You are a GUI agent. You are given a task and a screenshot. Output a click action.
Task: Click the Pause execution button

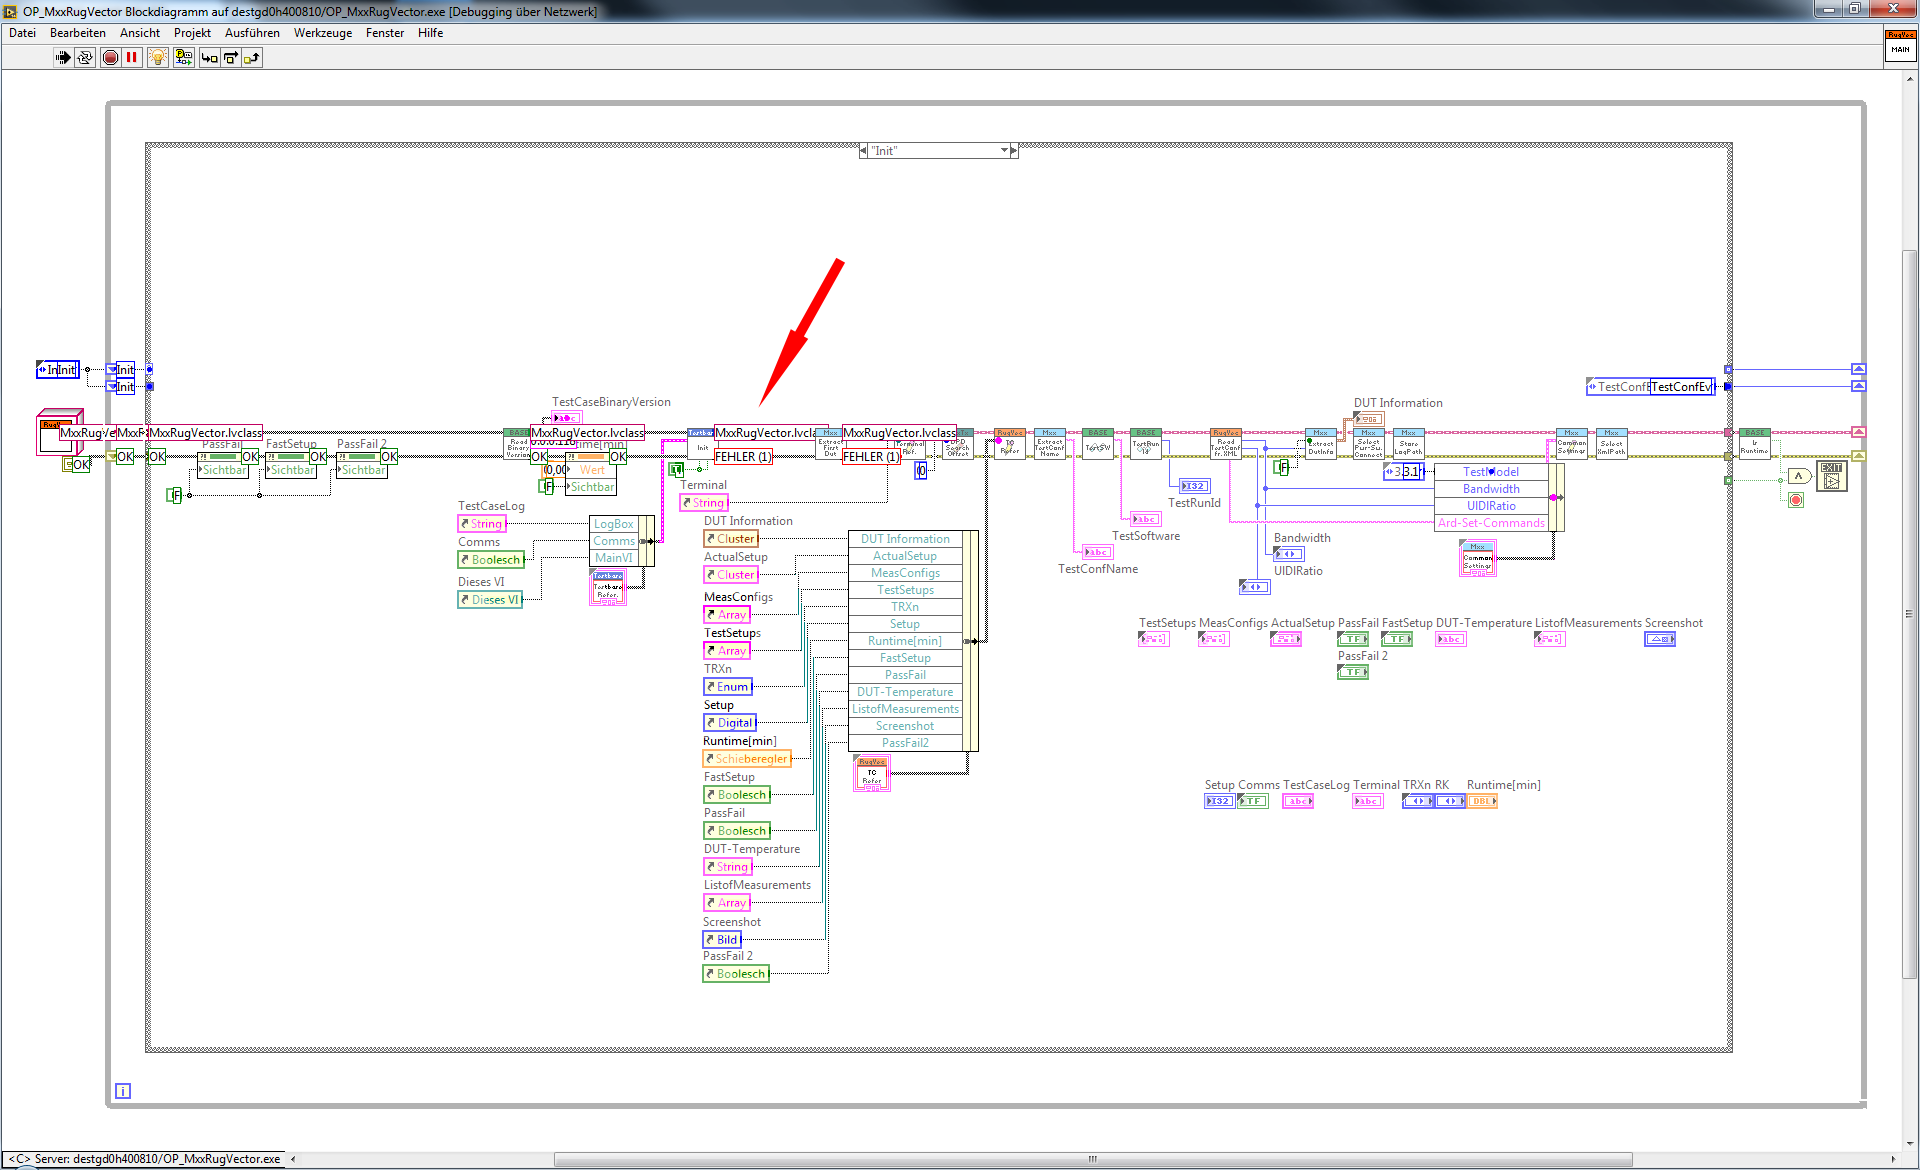(x=131, y=58)
